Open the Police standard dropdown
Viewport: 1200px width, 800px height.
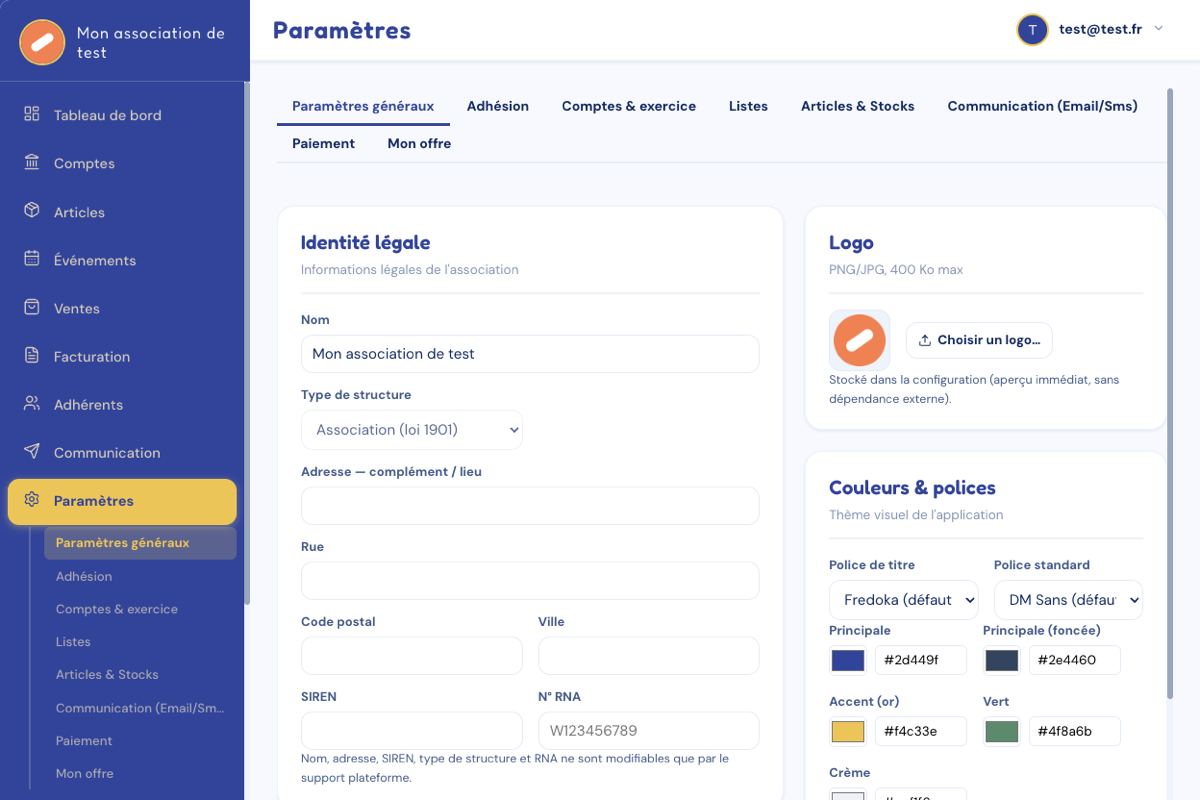point(1068,600)
